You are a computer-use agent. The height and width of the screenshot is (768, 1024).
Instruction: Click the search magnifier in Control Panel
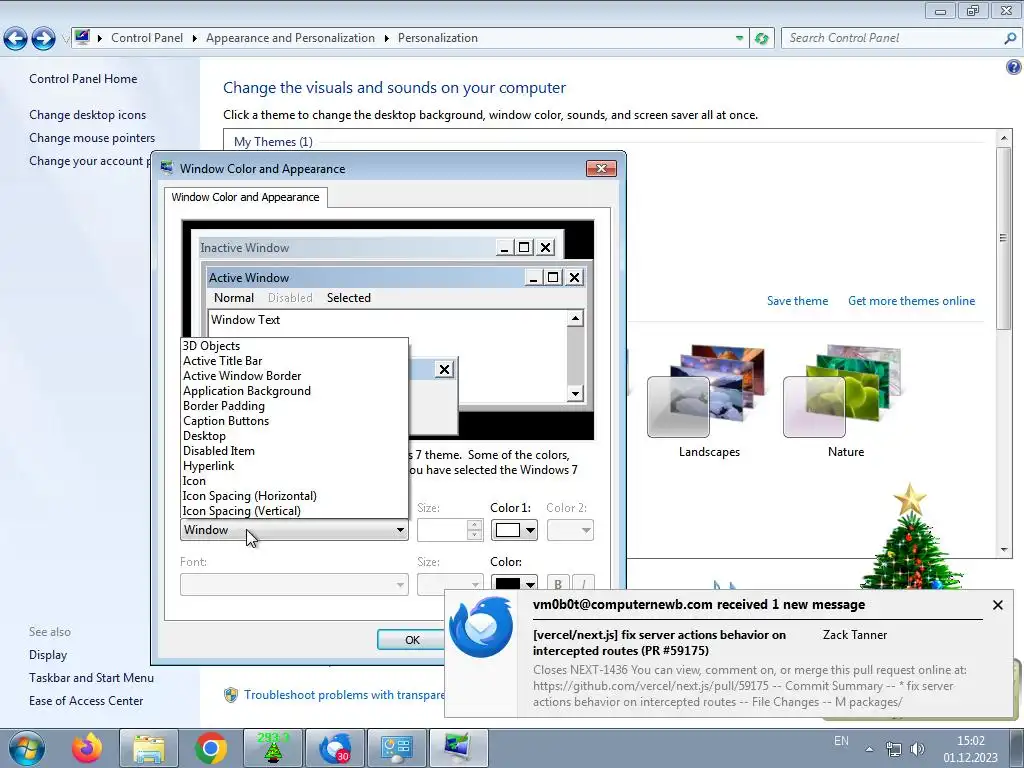pos(1010,39)
